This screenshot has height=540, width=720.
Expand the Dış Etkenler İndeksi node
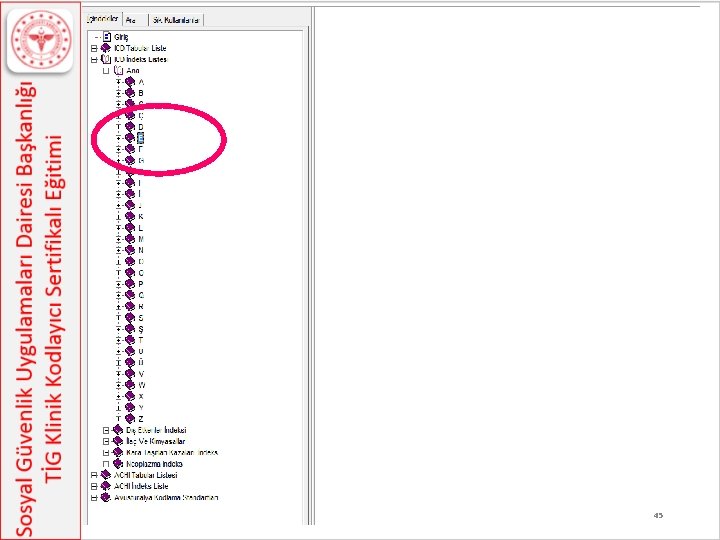tap(106, 430)
